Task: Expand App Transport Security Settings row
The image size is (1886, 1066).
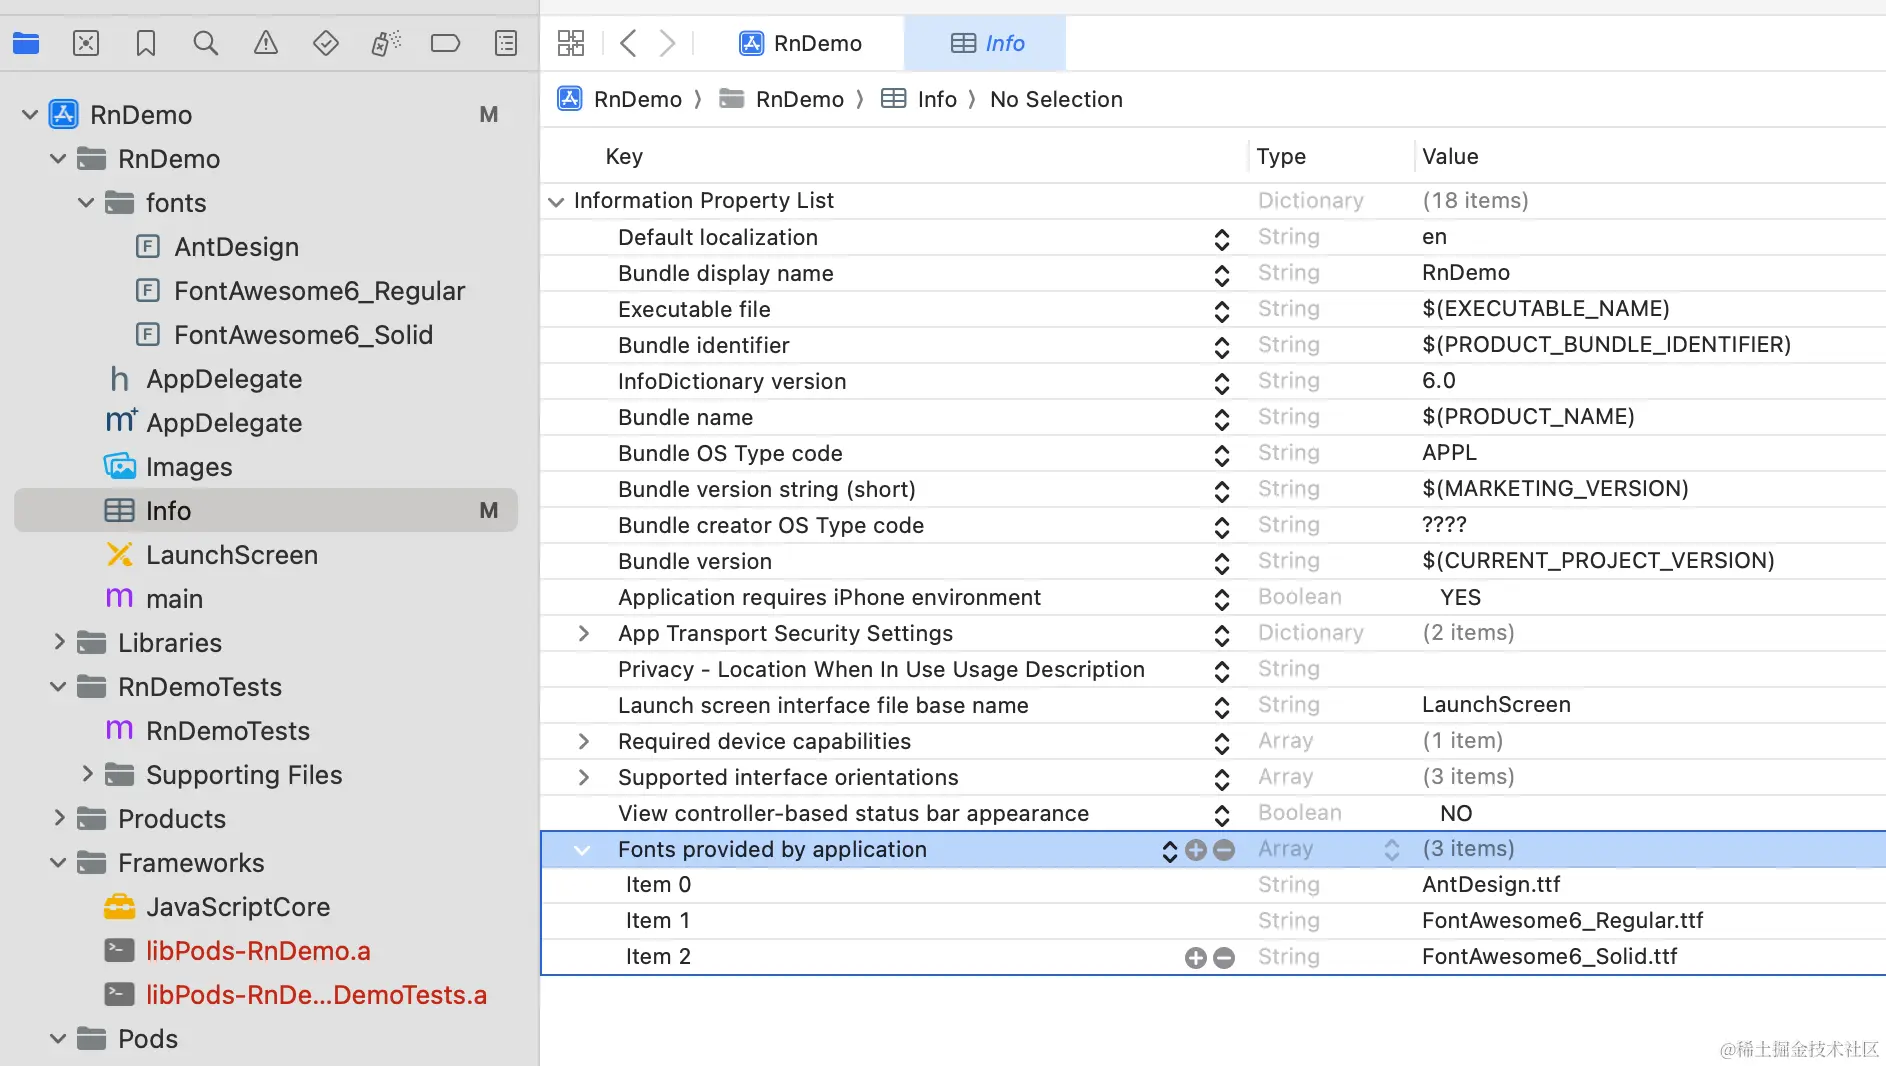Action: [584, 633]
